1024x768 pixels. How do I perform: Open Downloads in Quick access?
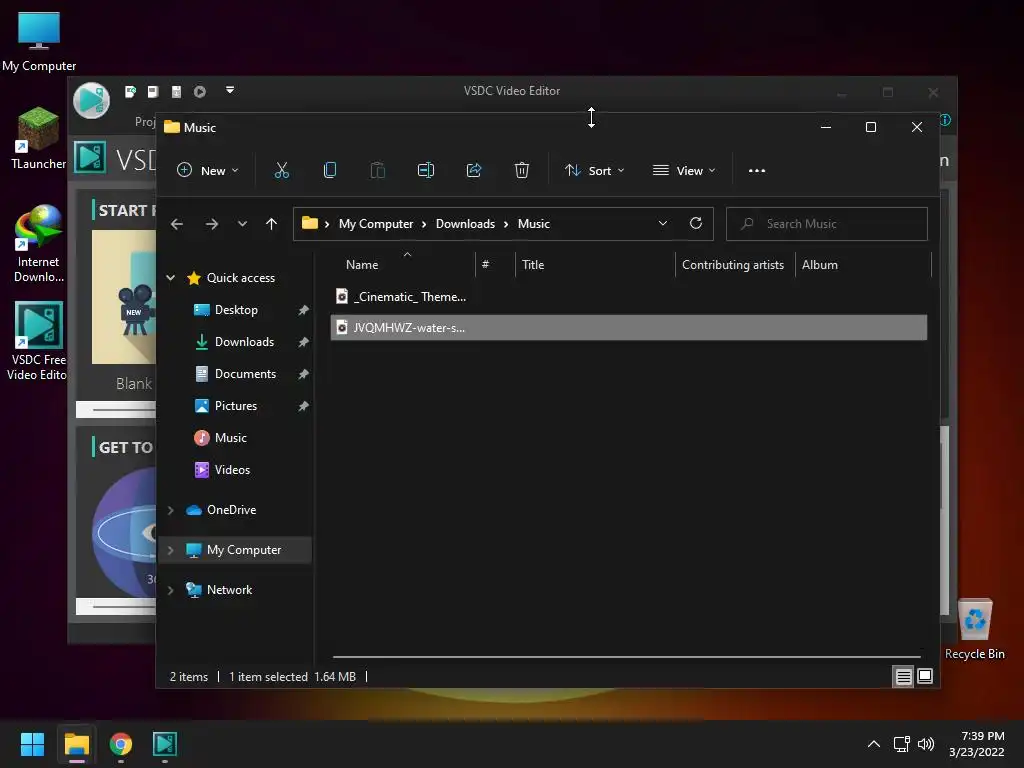(244, 342)
